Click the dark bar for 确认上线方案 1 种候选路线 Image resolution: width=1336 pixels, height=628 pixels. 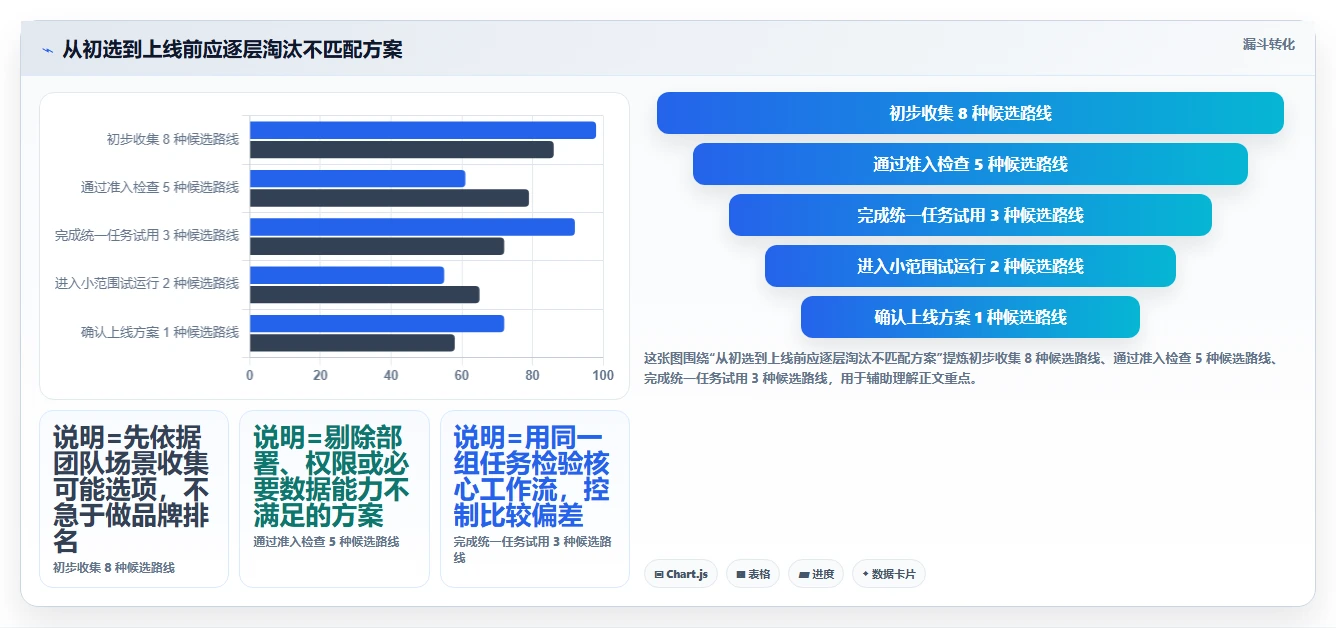352,343
